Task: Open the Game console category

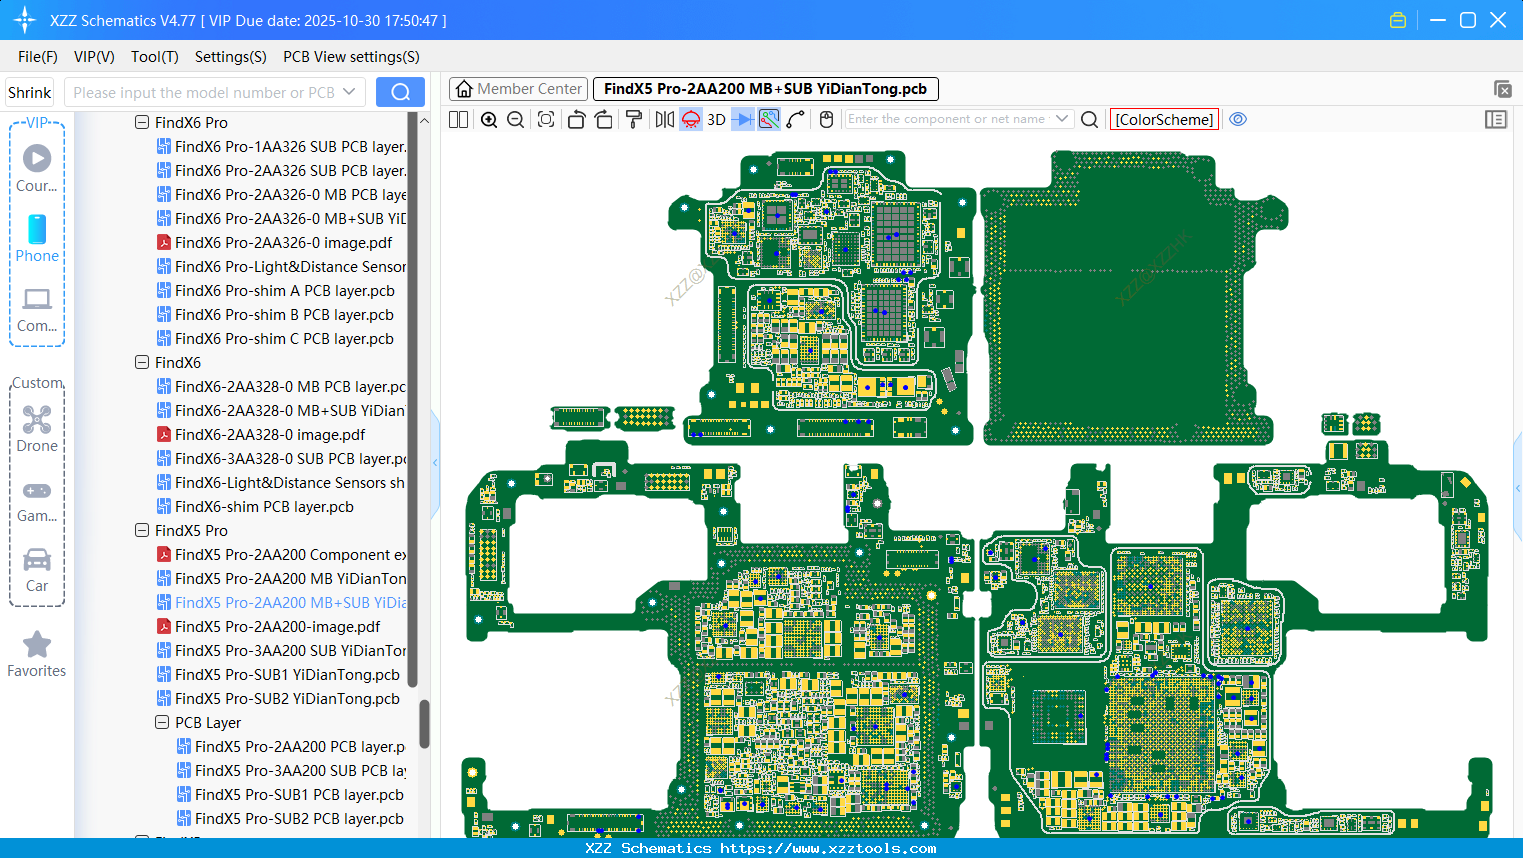Action: [37, 500]
